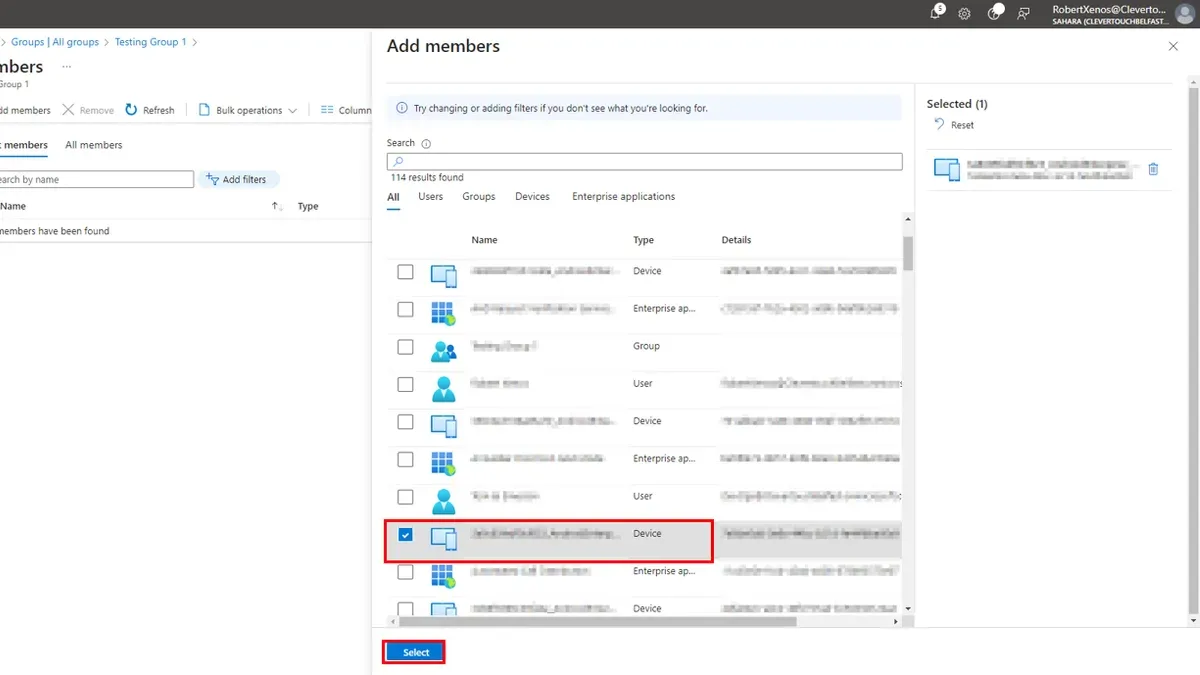Click the Type header in Add members list

click(x=643, y=240)
